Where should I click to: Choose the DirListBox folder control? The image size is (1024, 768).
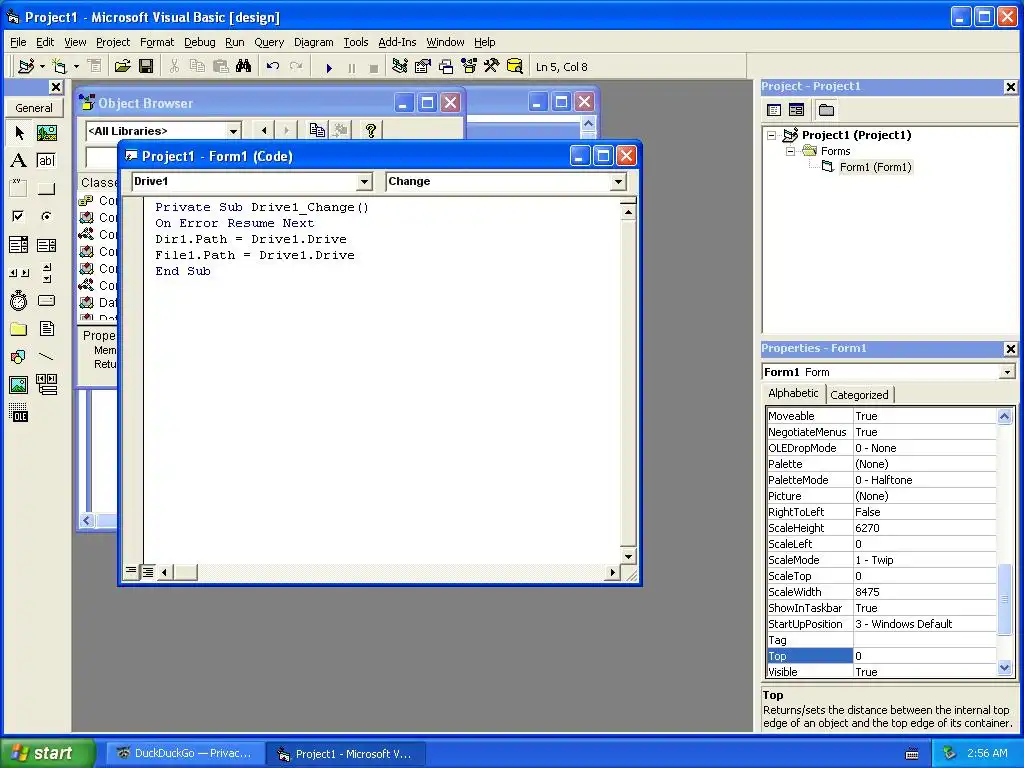tap(19, 328)
